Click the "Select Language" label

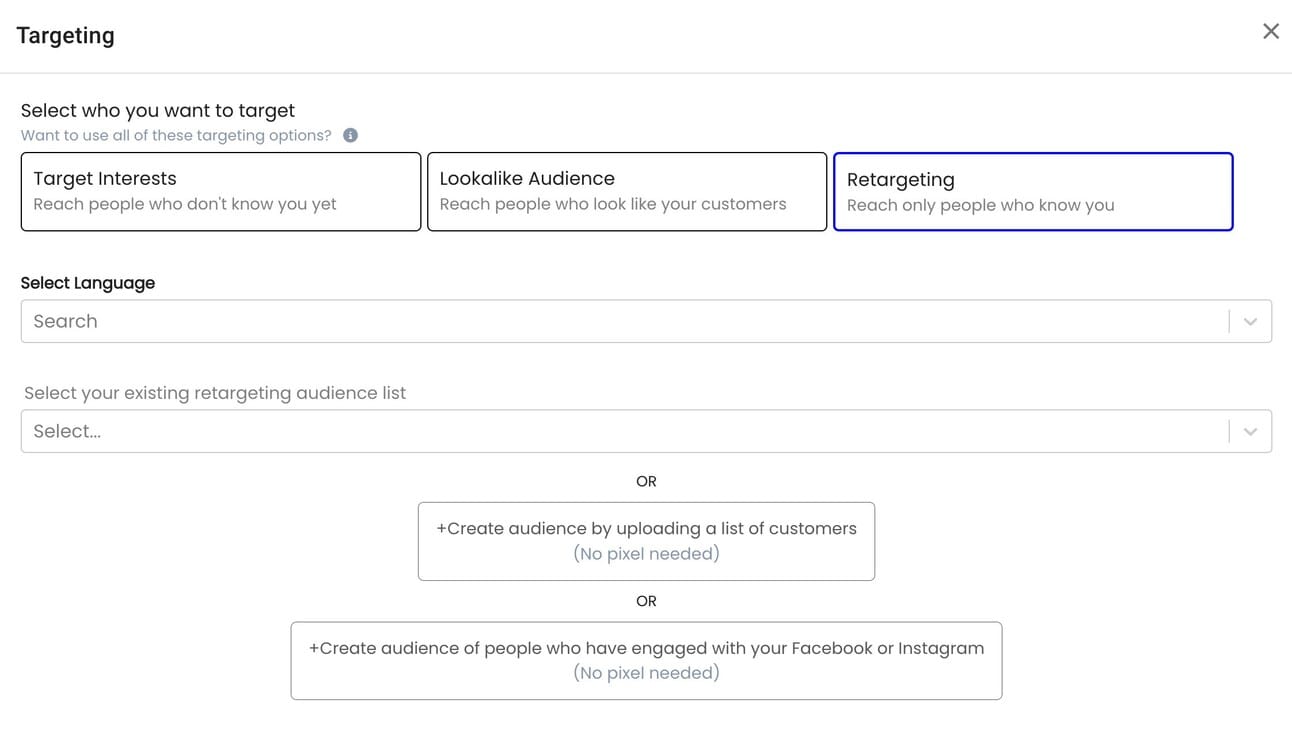pos(88,283)
